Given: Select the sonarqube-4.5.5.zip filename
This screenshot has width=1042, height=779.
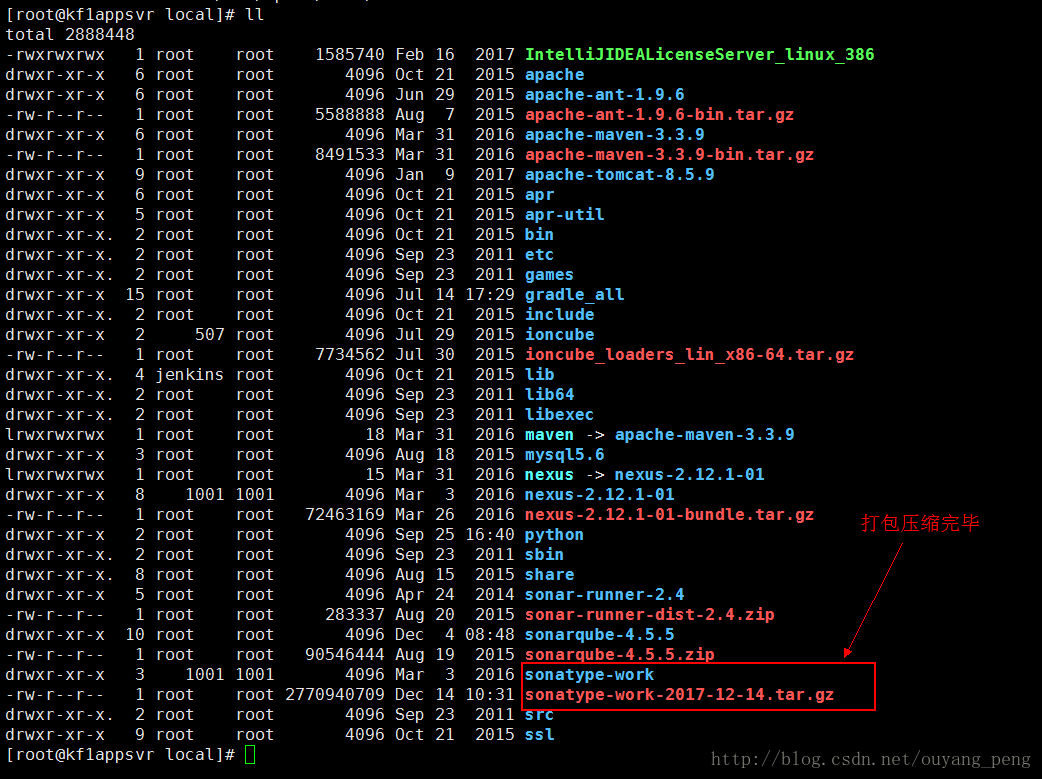Looking at the screenshot, I should (x=619, y=654).
